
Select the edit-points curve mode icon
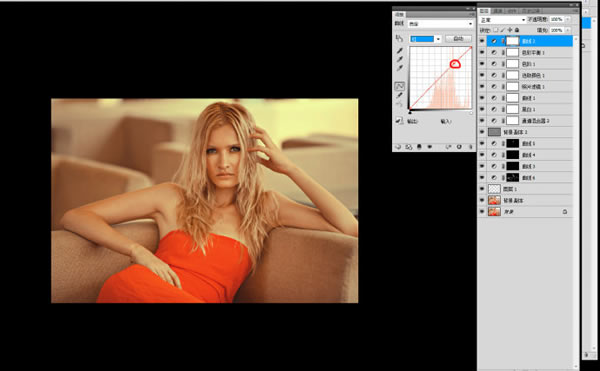[399, 86]
